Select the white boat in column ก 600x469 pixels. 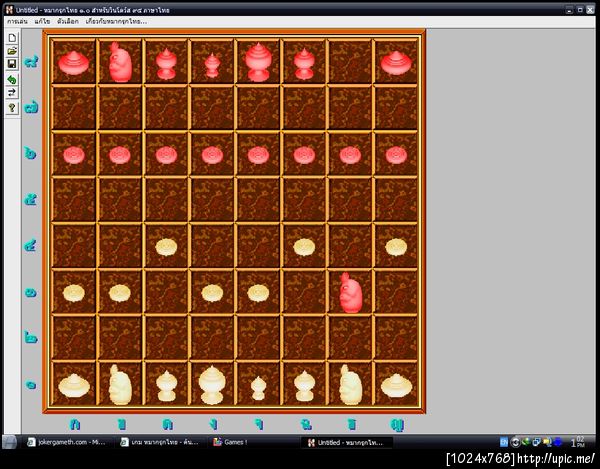tap(74, 385)
